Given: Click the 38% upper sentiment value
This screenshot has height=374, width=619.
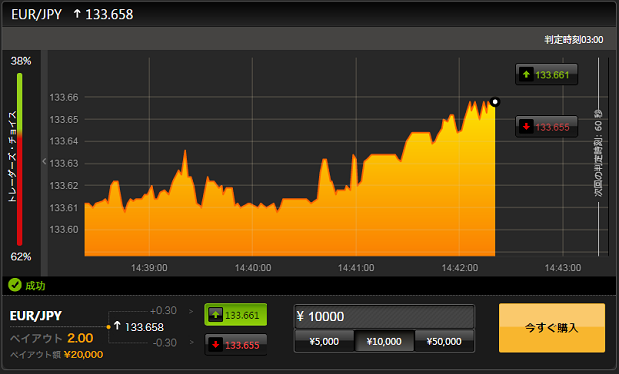Looking at the screenshot, I should coord(21,61).
